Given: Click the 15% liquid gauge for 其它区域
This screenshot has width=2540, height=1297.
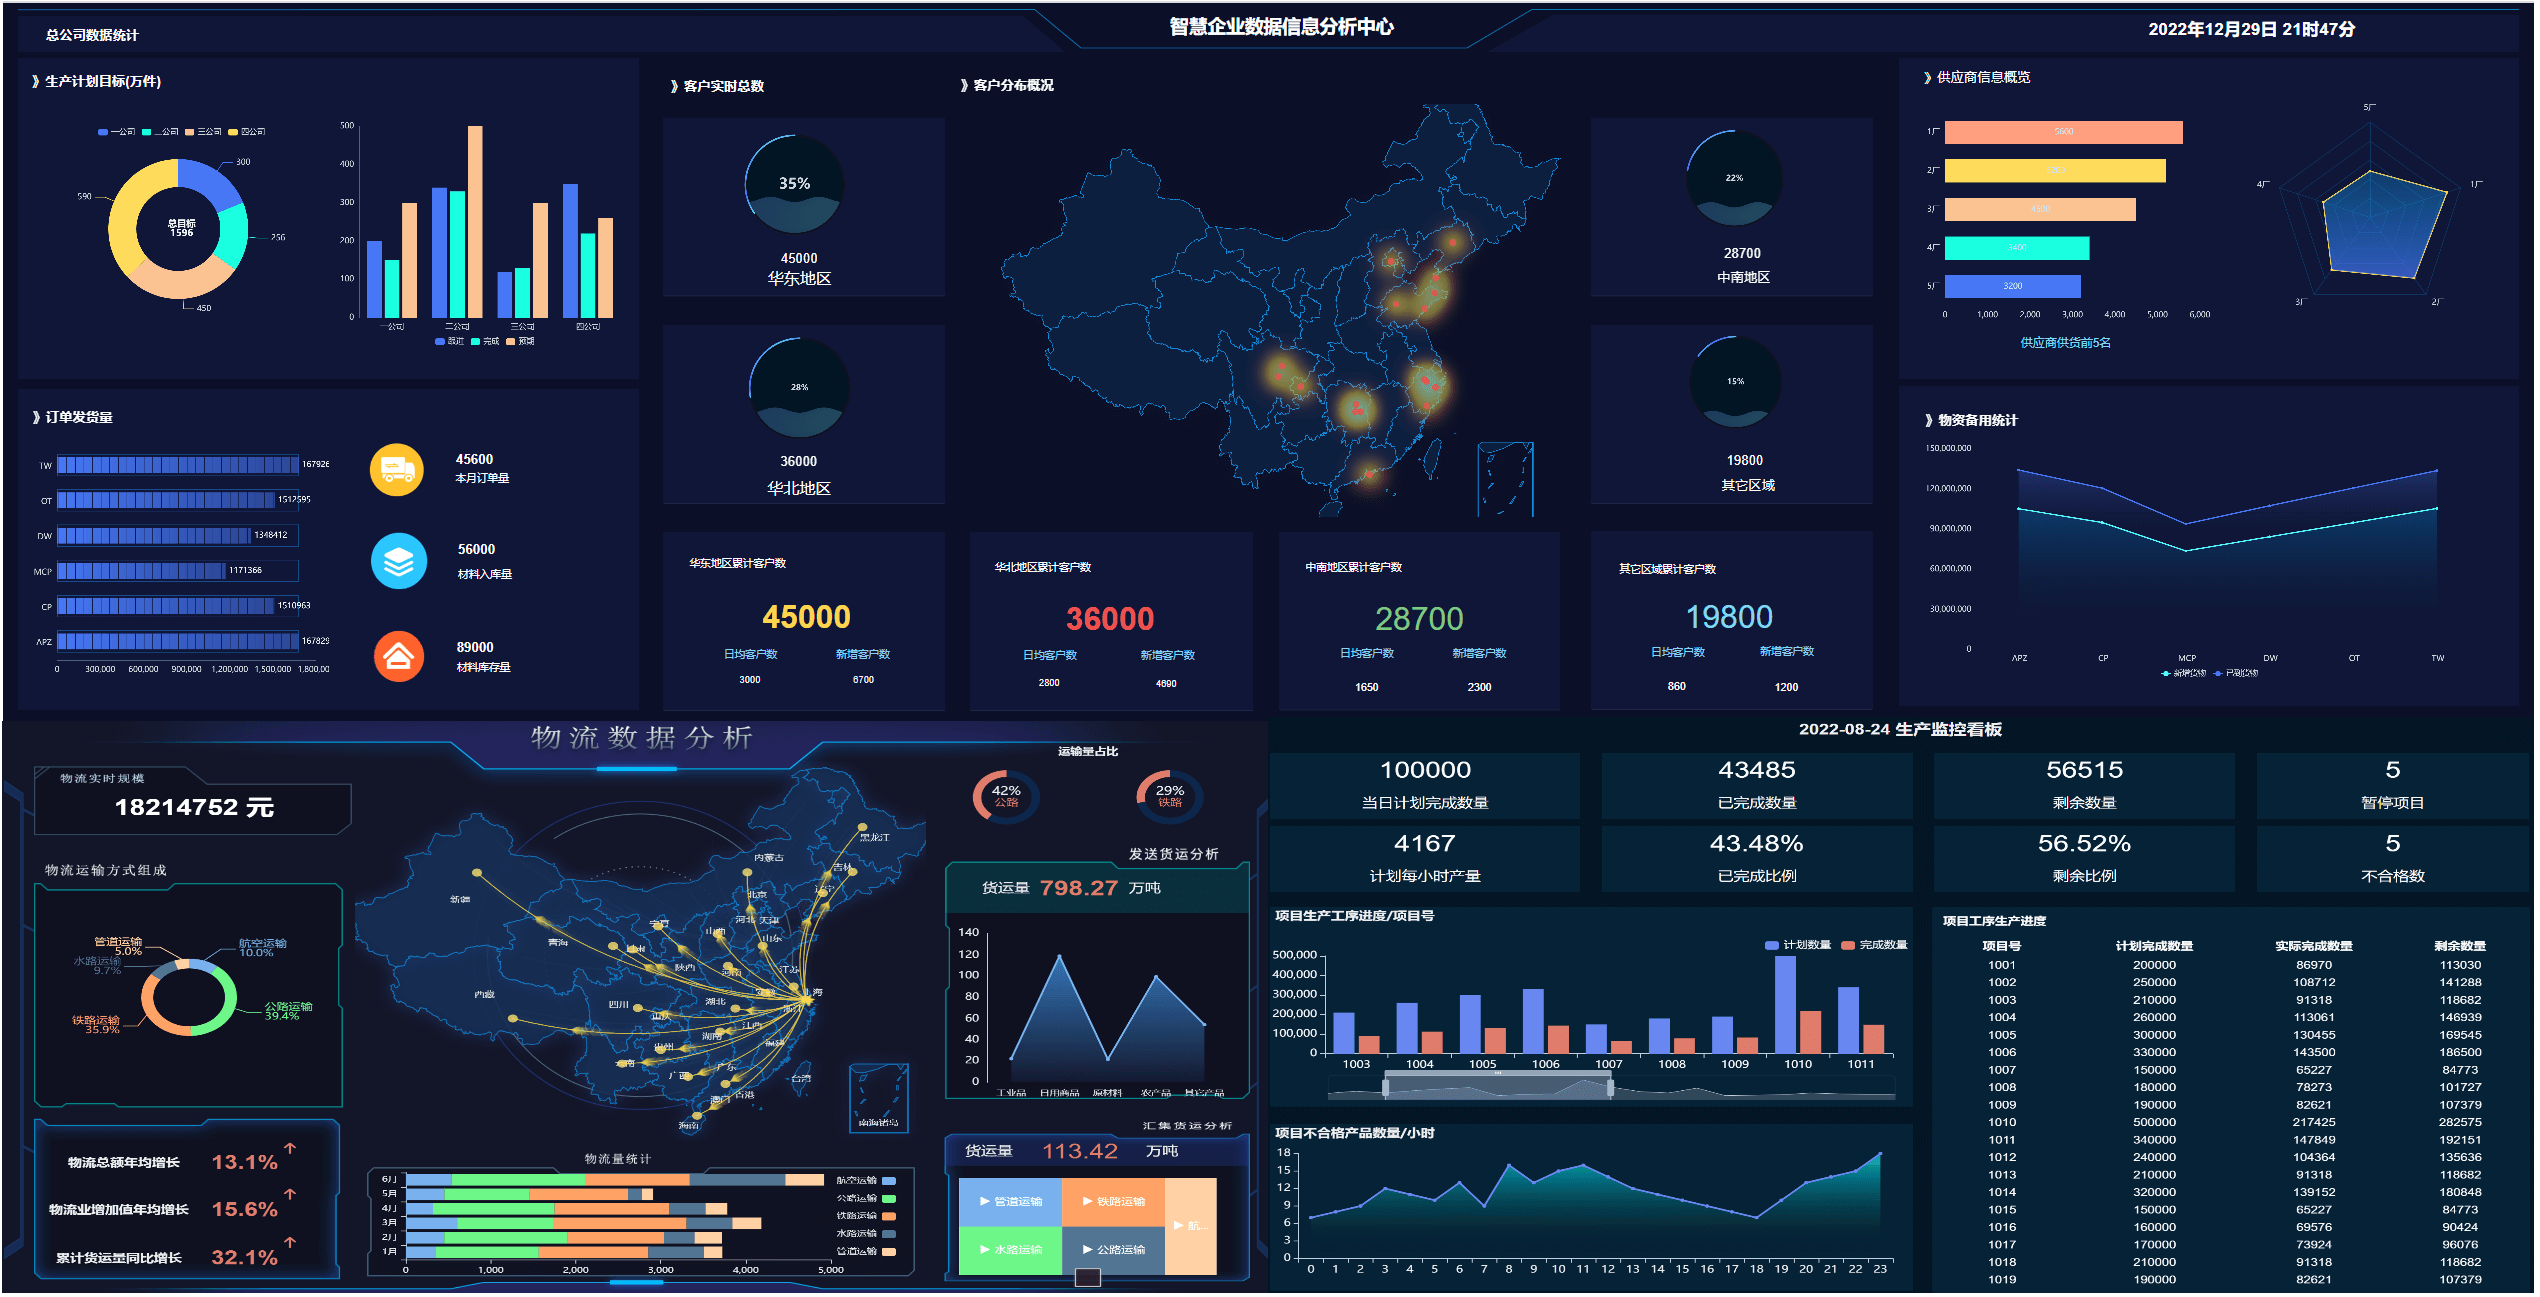Looking at the screenshot, I should click(x=1735, y=382).
